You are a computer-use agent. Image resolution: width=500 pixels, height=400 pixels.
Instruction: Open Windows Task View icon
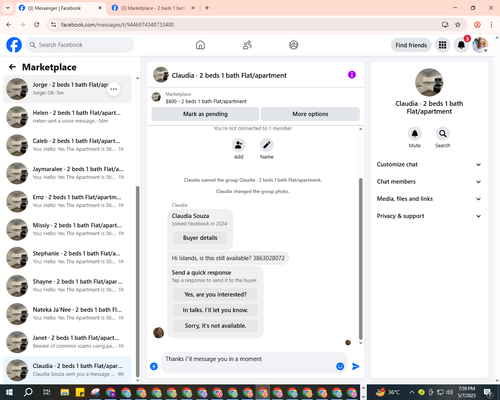[x=47, y=392]
